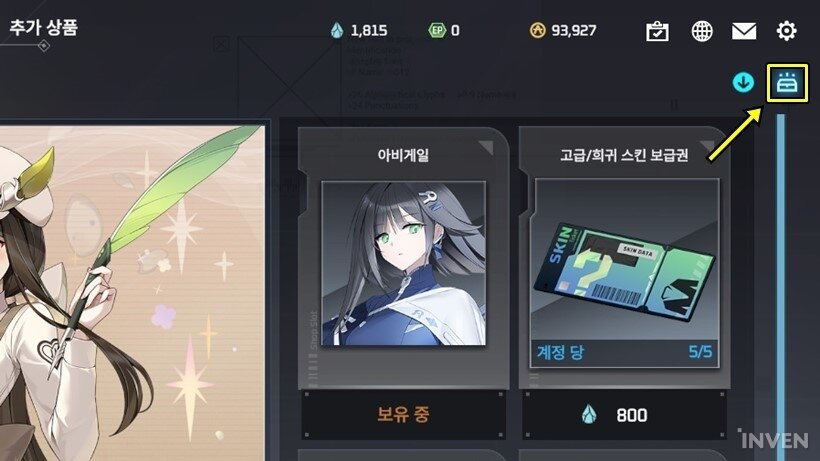Click the globe network icon
Viewport: 820px width, 461px height.
tap(702, 31)
